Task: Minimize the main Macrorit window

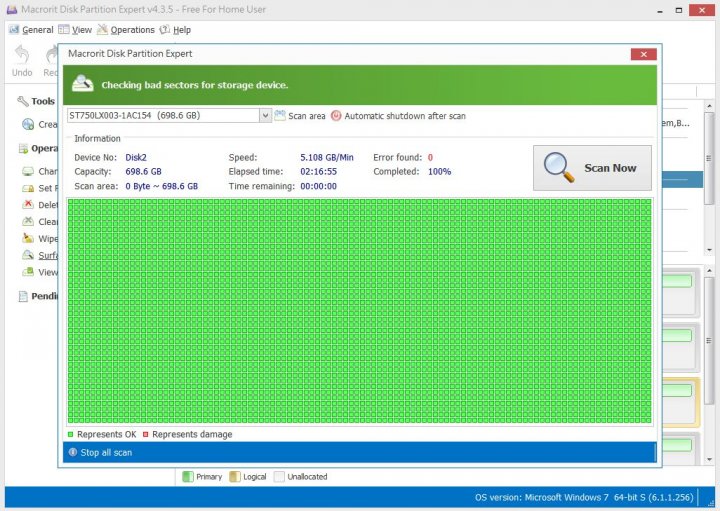Action: click(660, 11)
